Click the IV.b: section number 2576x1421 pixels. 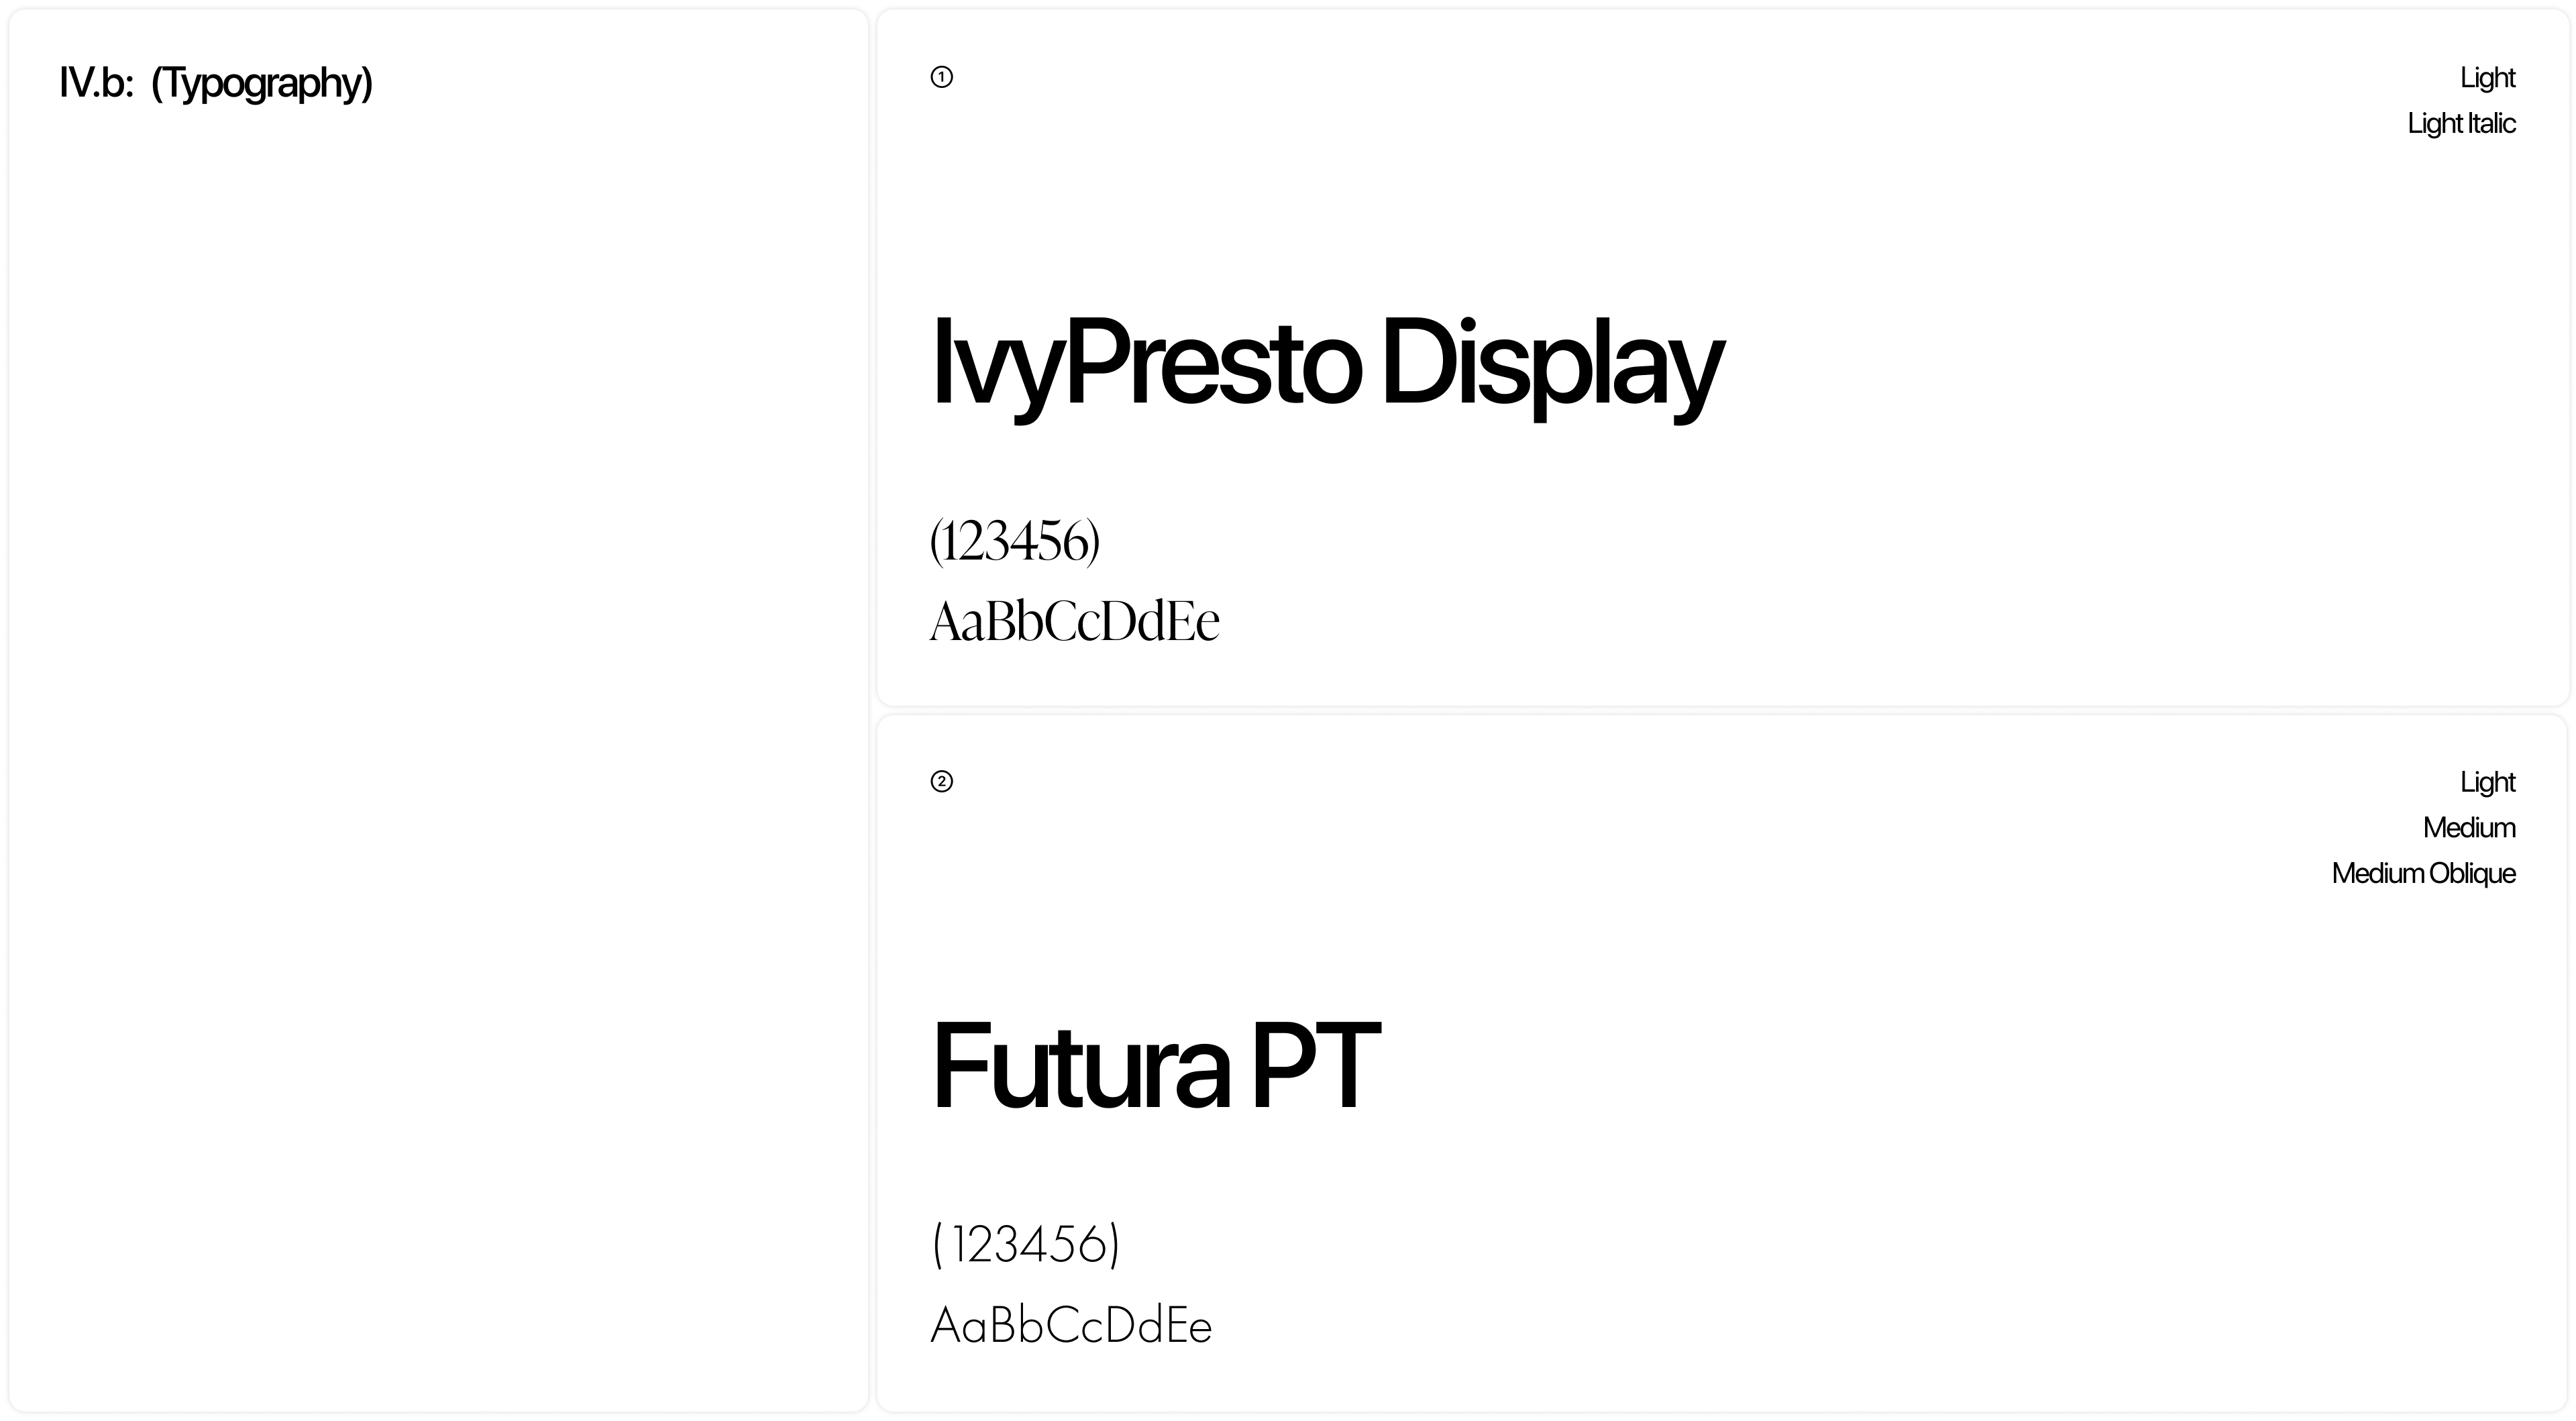(96, 82)
